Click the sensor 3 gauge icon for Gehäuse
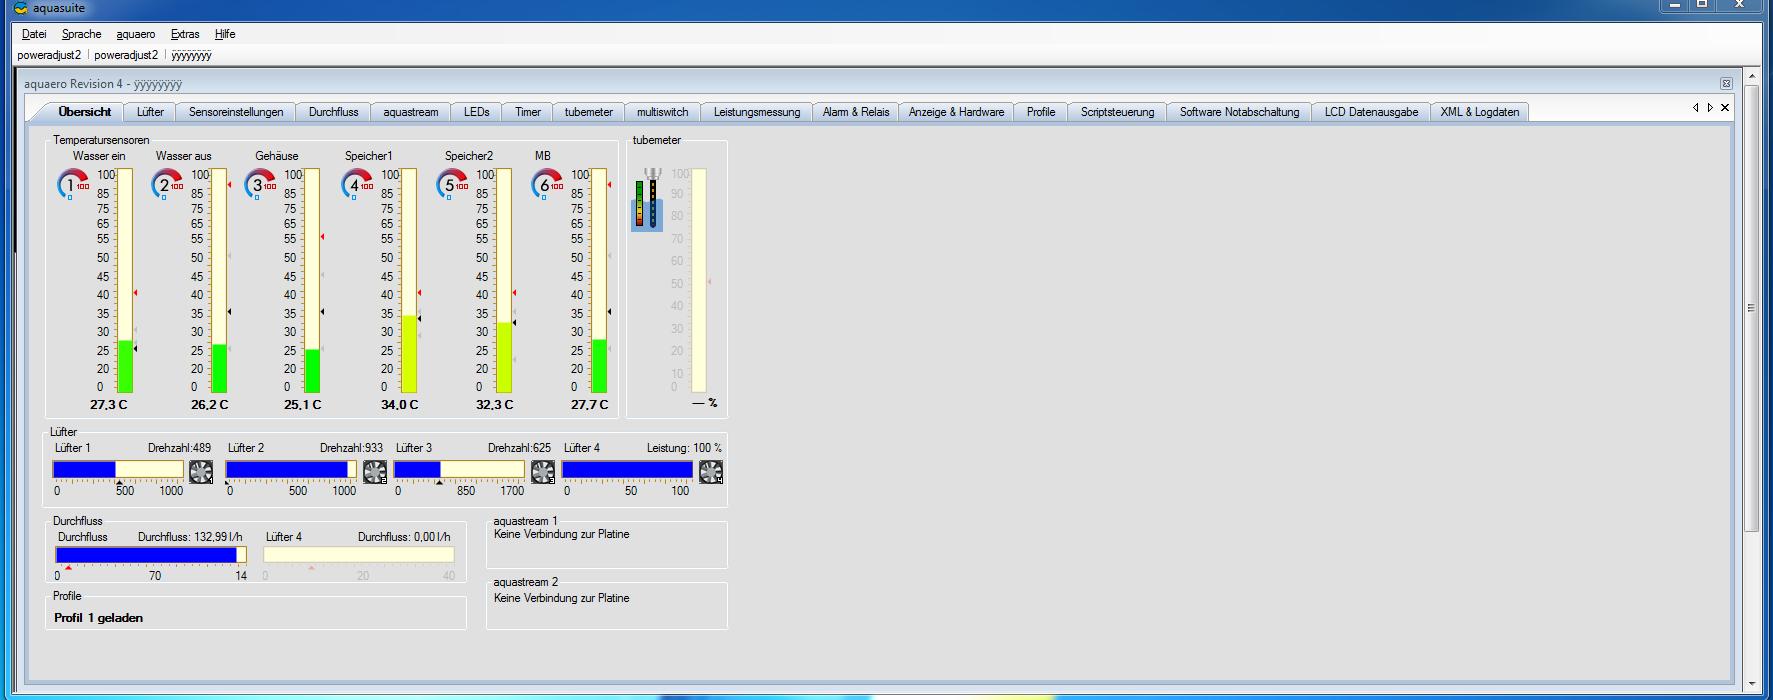The image size is (1773, 700). 260,185
